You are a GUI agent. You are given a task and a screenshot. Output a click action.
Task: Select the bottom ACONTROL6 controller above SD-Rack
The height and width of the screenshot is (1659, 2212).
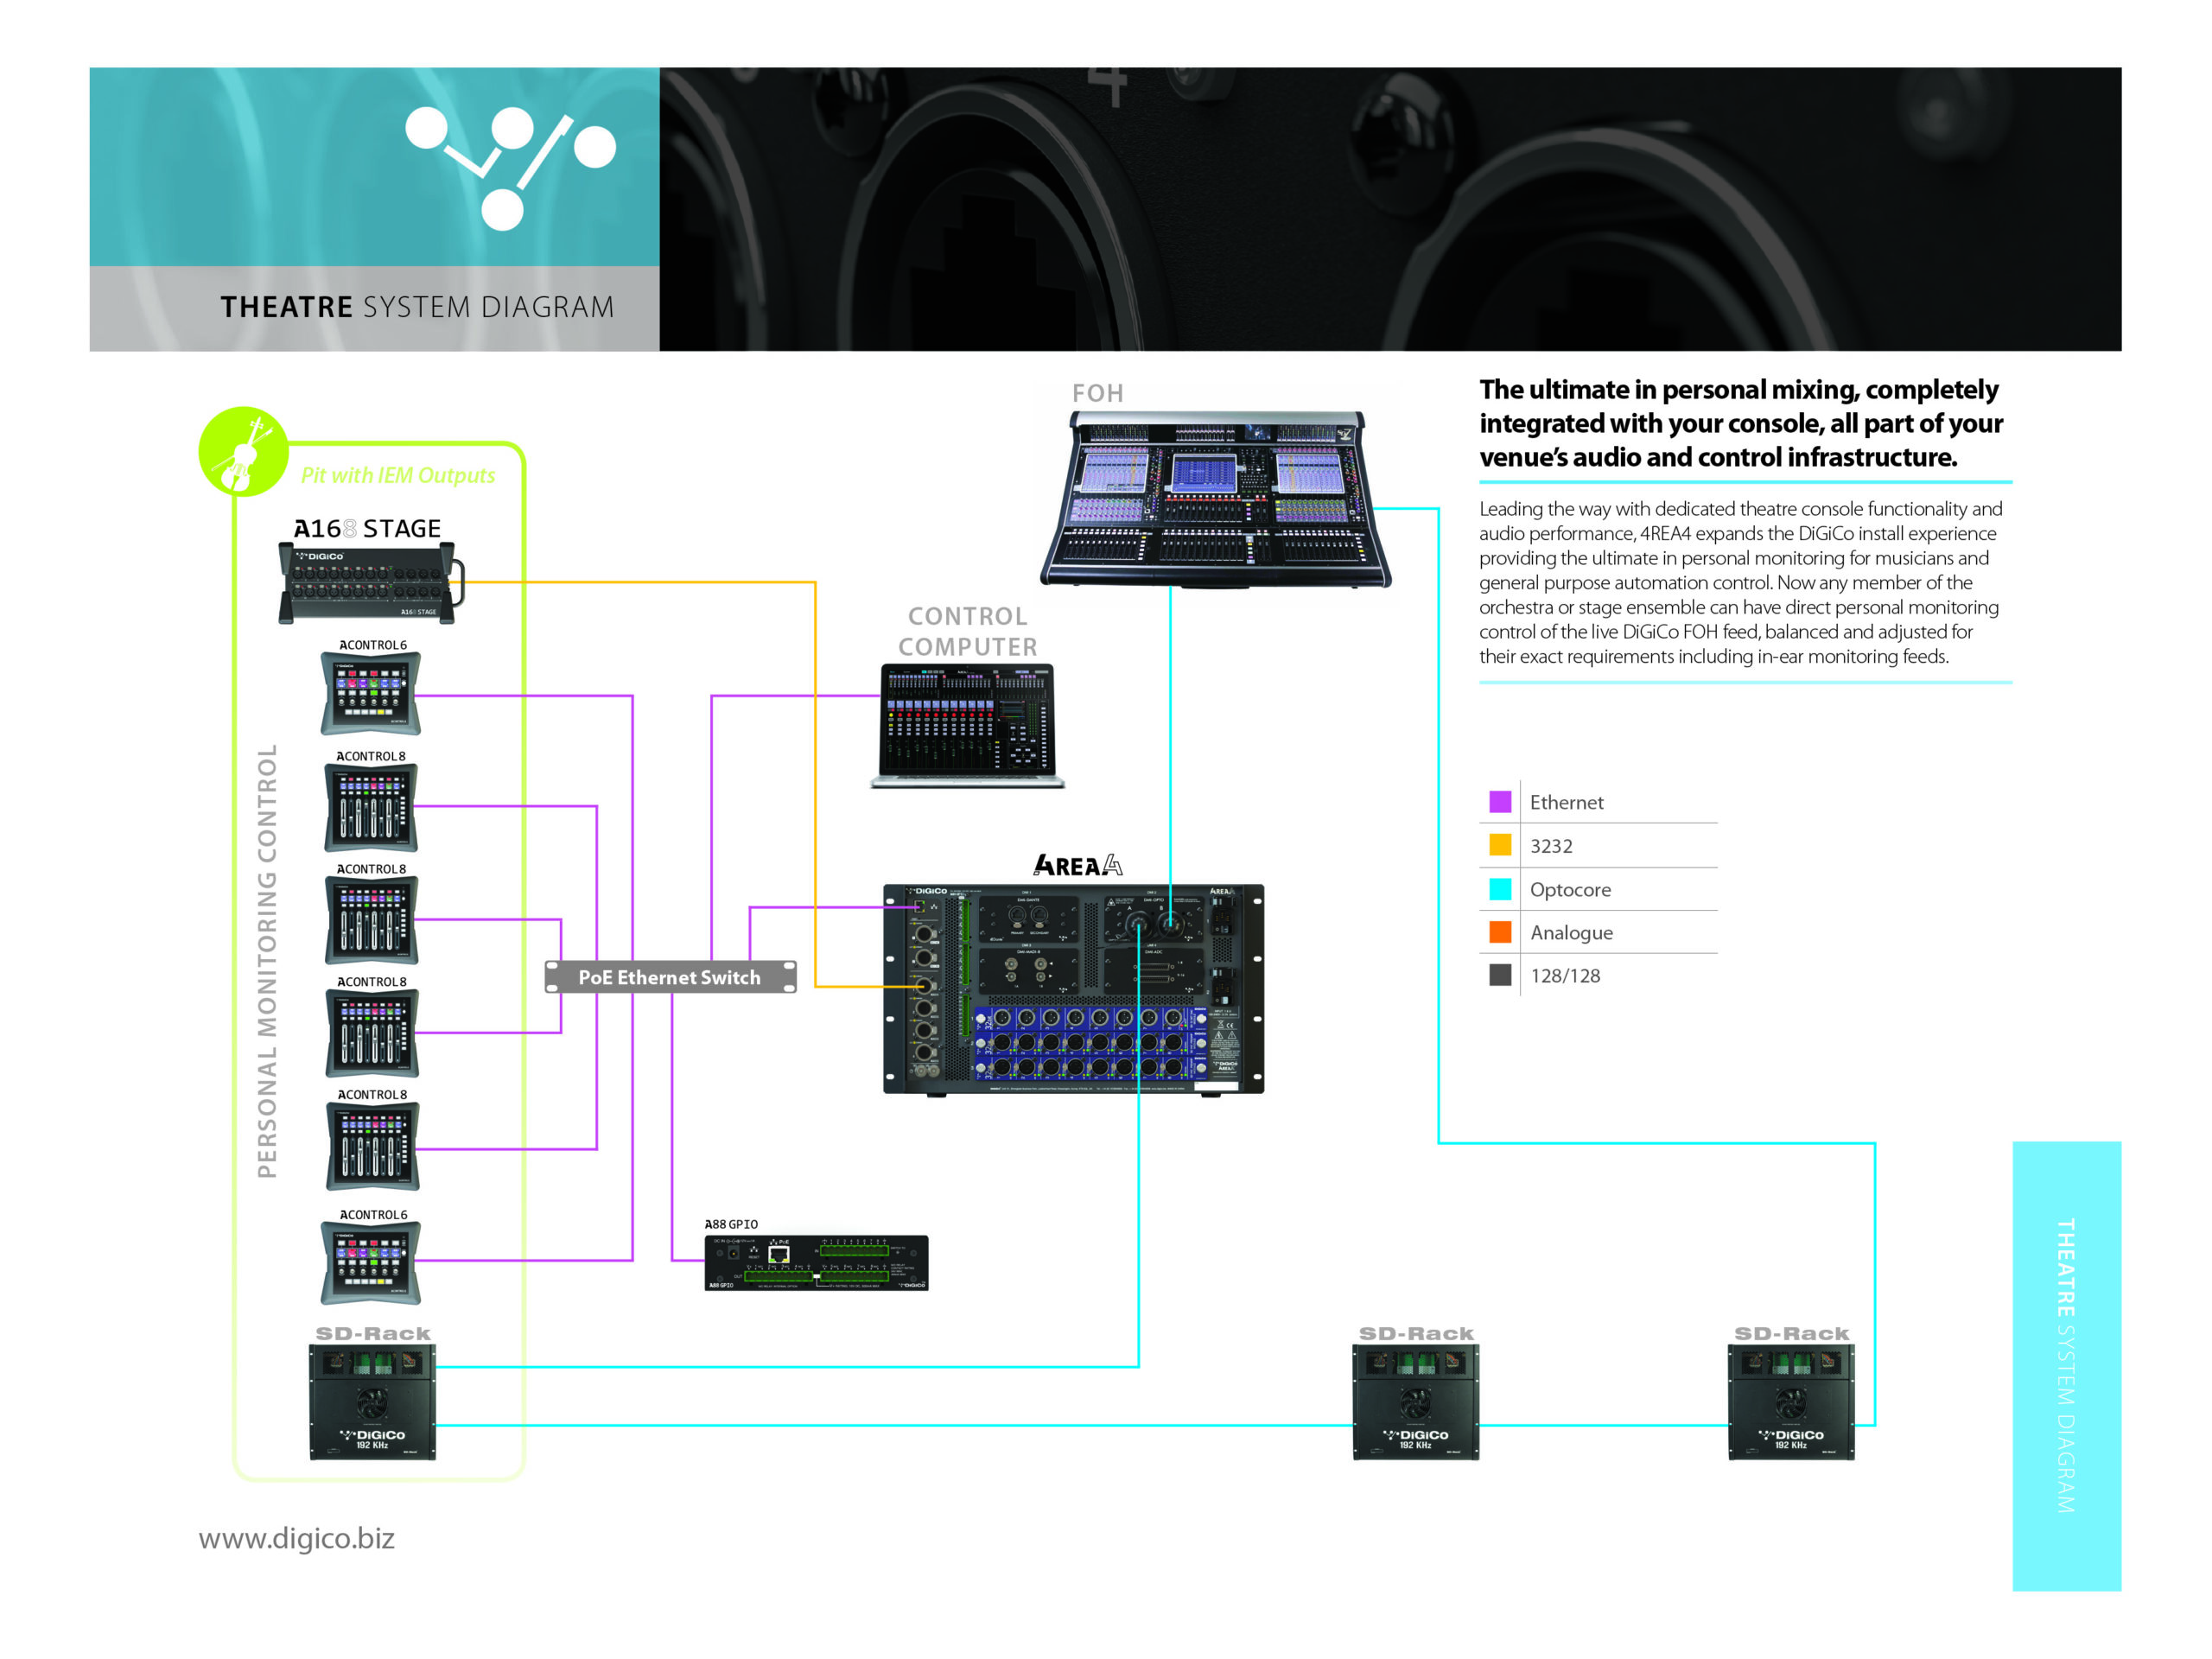tap(370, 1263)
